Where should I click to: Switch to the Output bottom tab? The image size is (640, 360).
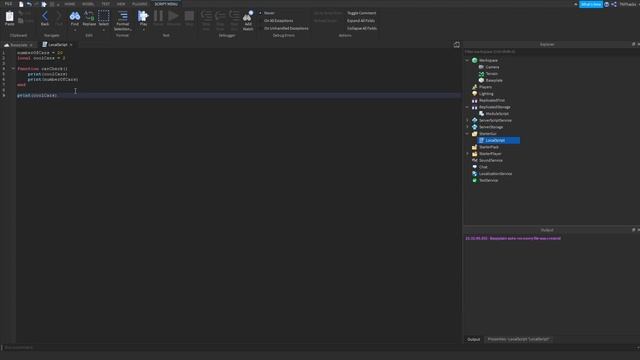click(x=473, y=340)
